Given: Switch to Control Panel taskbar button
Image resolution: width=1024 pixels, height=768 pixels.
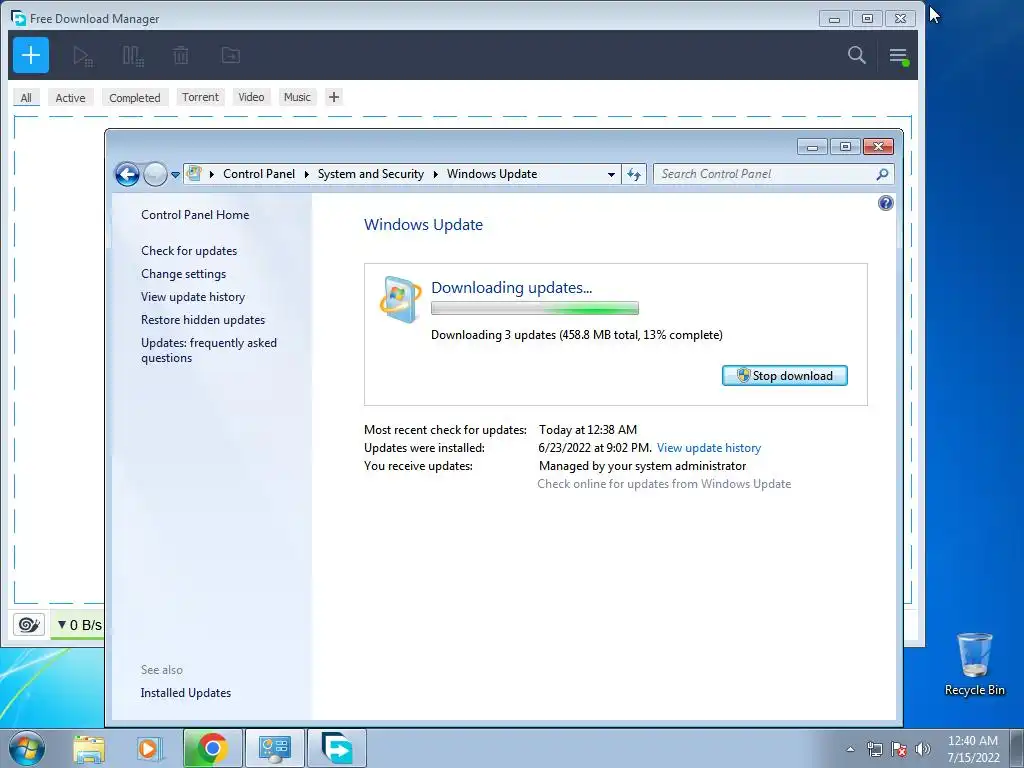Looking at the screenshot, I should pyautogui.click(x=274, y=748).
